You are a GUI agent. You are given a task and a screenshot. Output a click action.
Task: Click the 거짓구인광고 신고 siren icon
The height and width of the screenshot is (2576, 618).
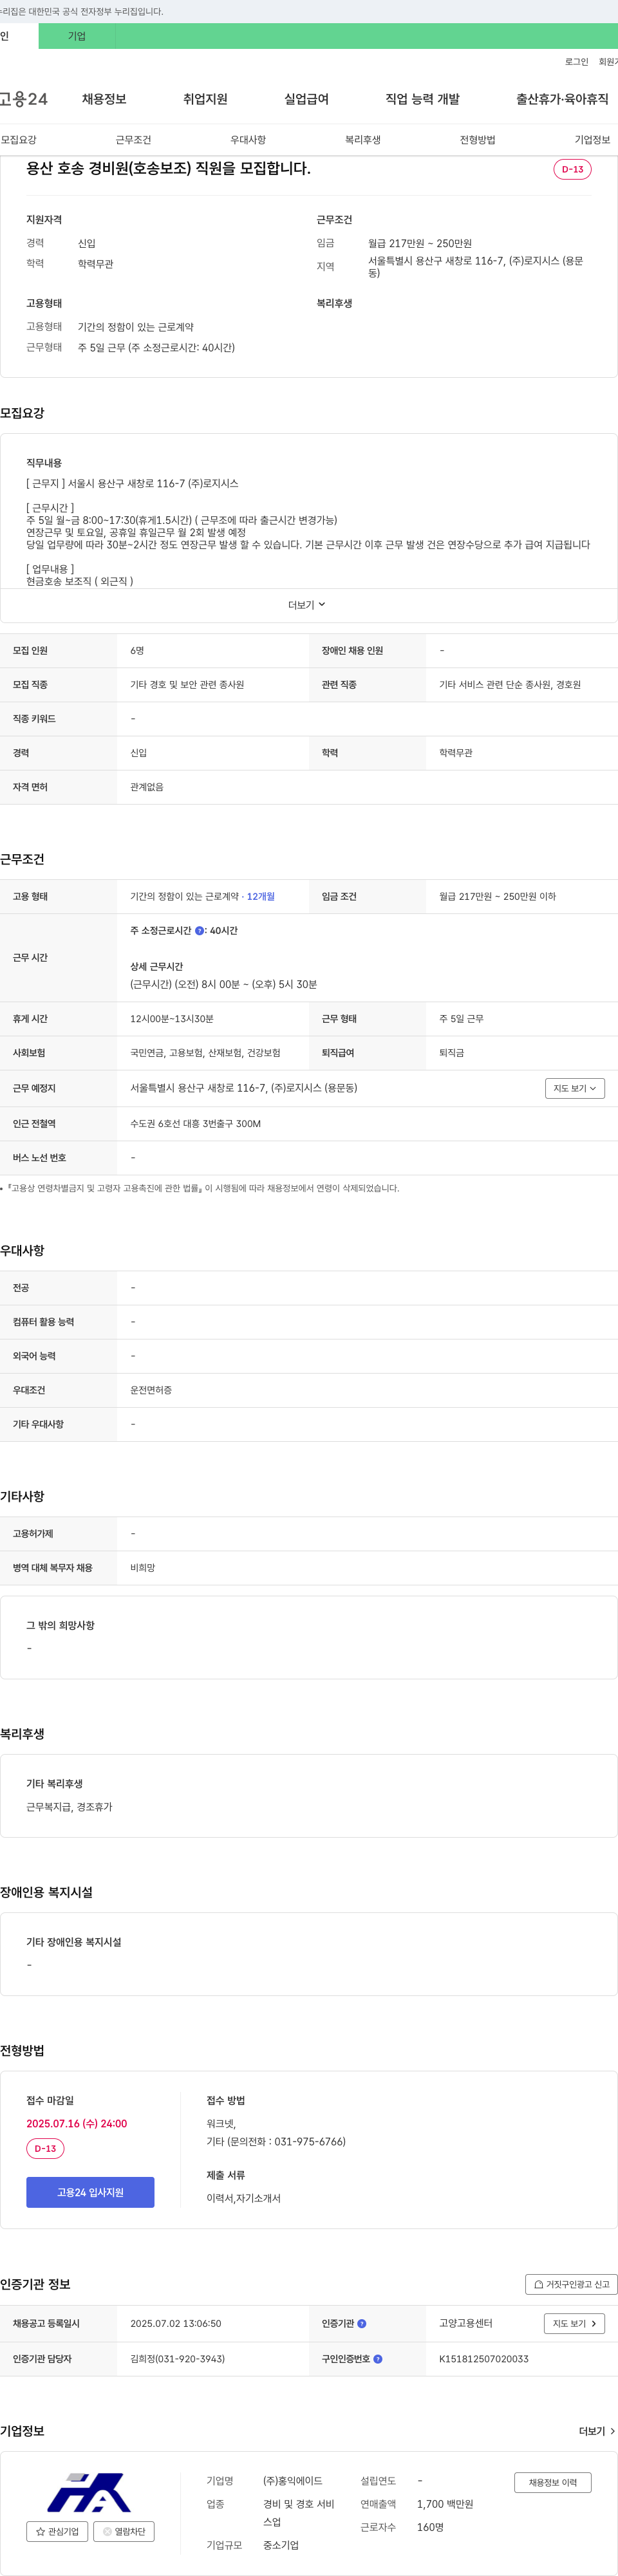coord(539,2284)
